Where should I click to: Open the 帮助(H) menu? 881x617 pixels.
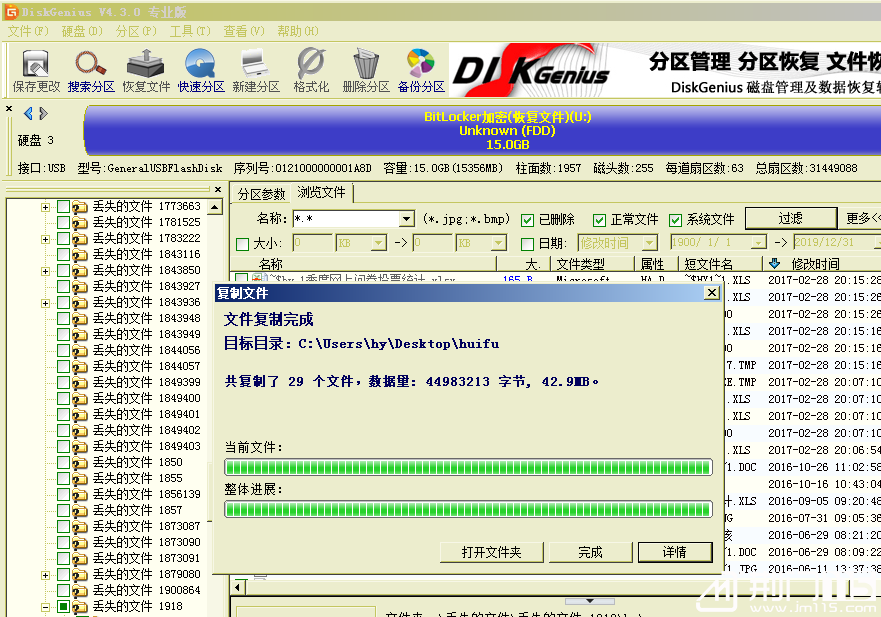[x=298, y=31]
